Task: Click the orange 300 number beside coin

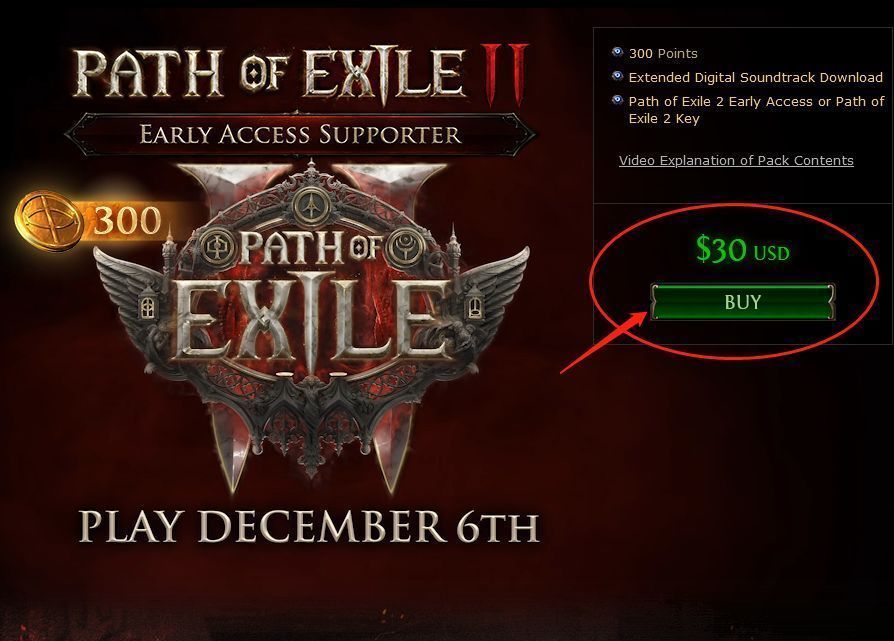Action: (x=128, y=221)
